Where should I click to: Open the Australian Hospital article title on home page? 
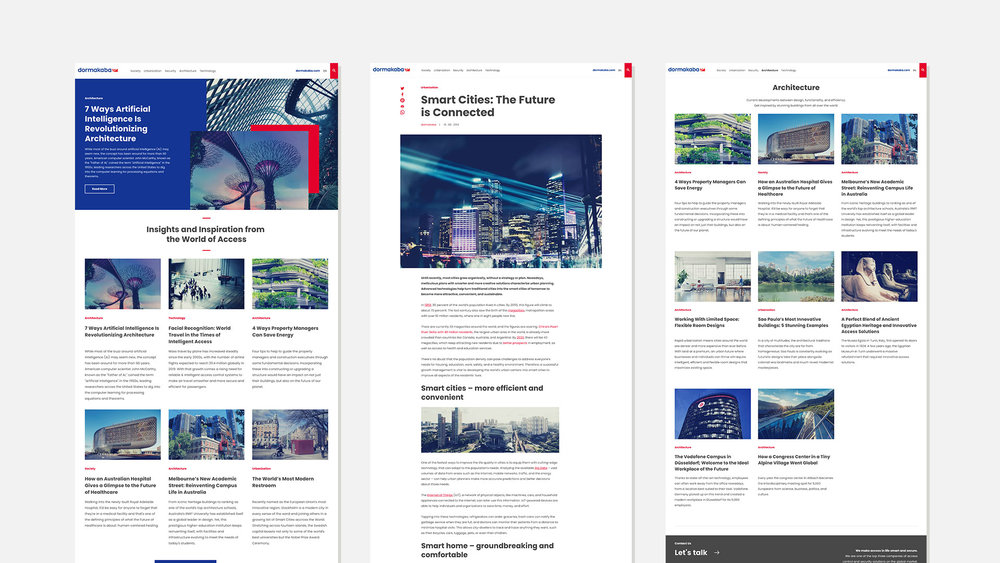click(x=121, y=485)
